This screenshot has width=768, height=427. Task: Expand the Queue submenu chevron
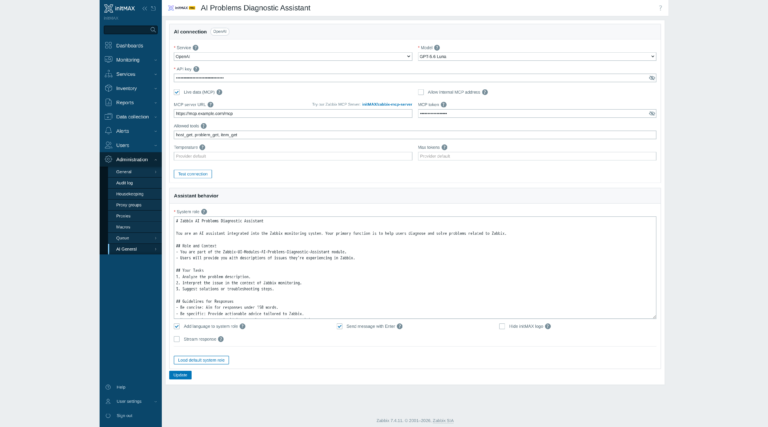[156, 238]
